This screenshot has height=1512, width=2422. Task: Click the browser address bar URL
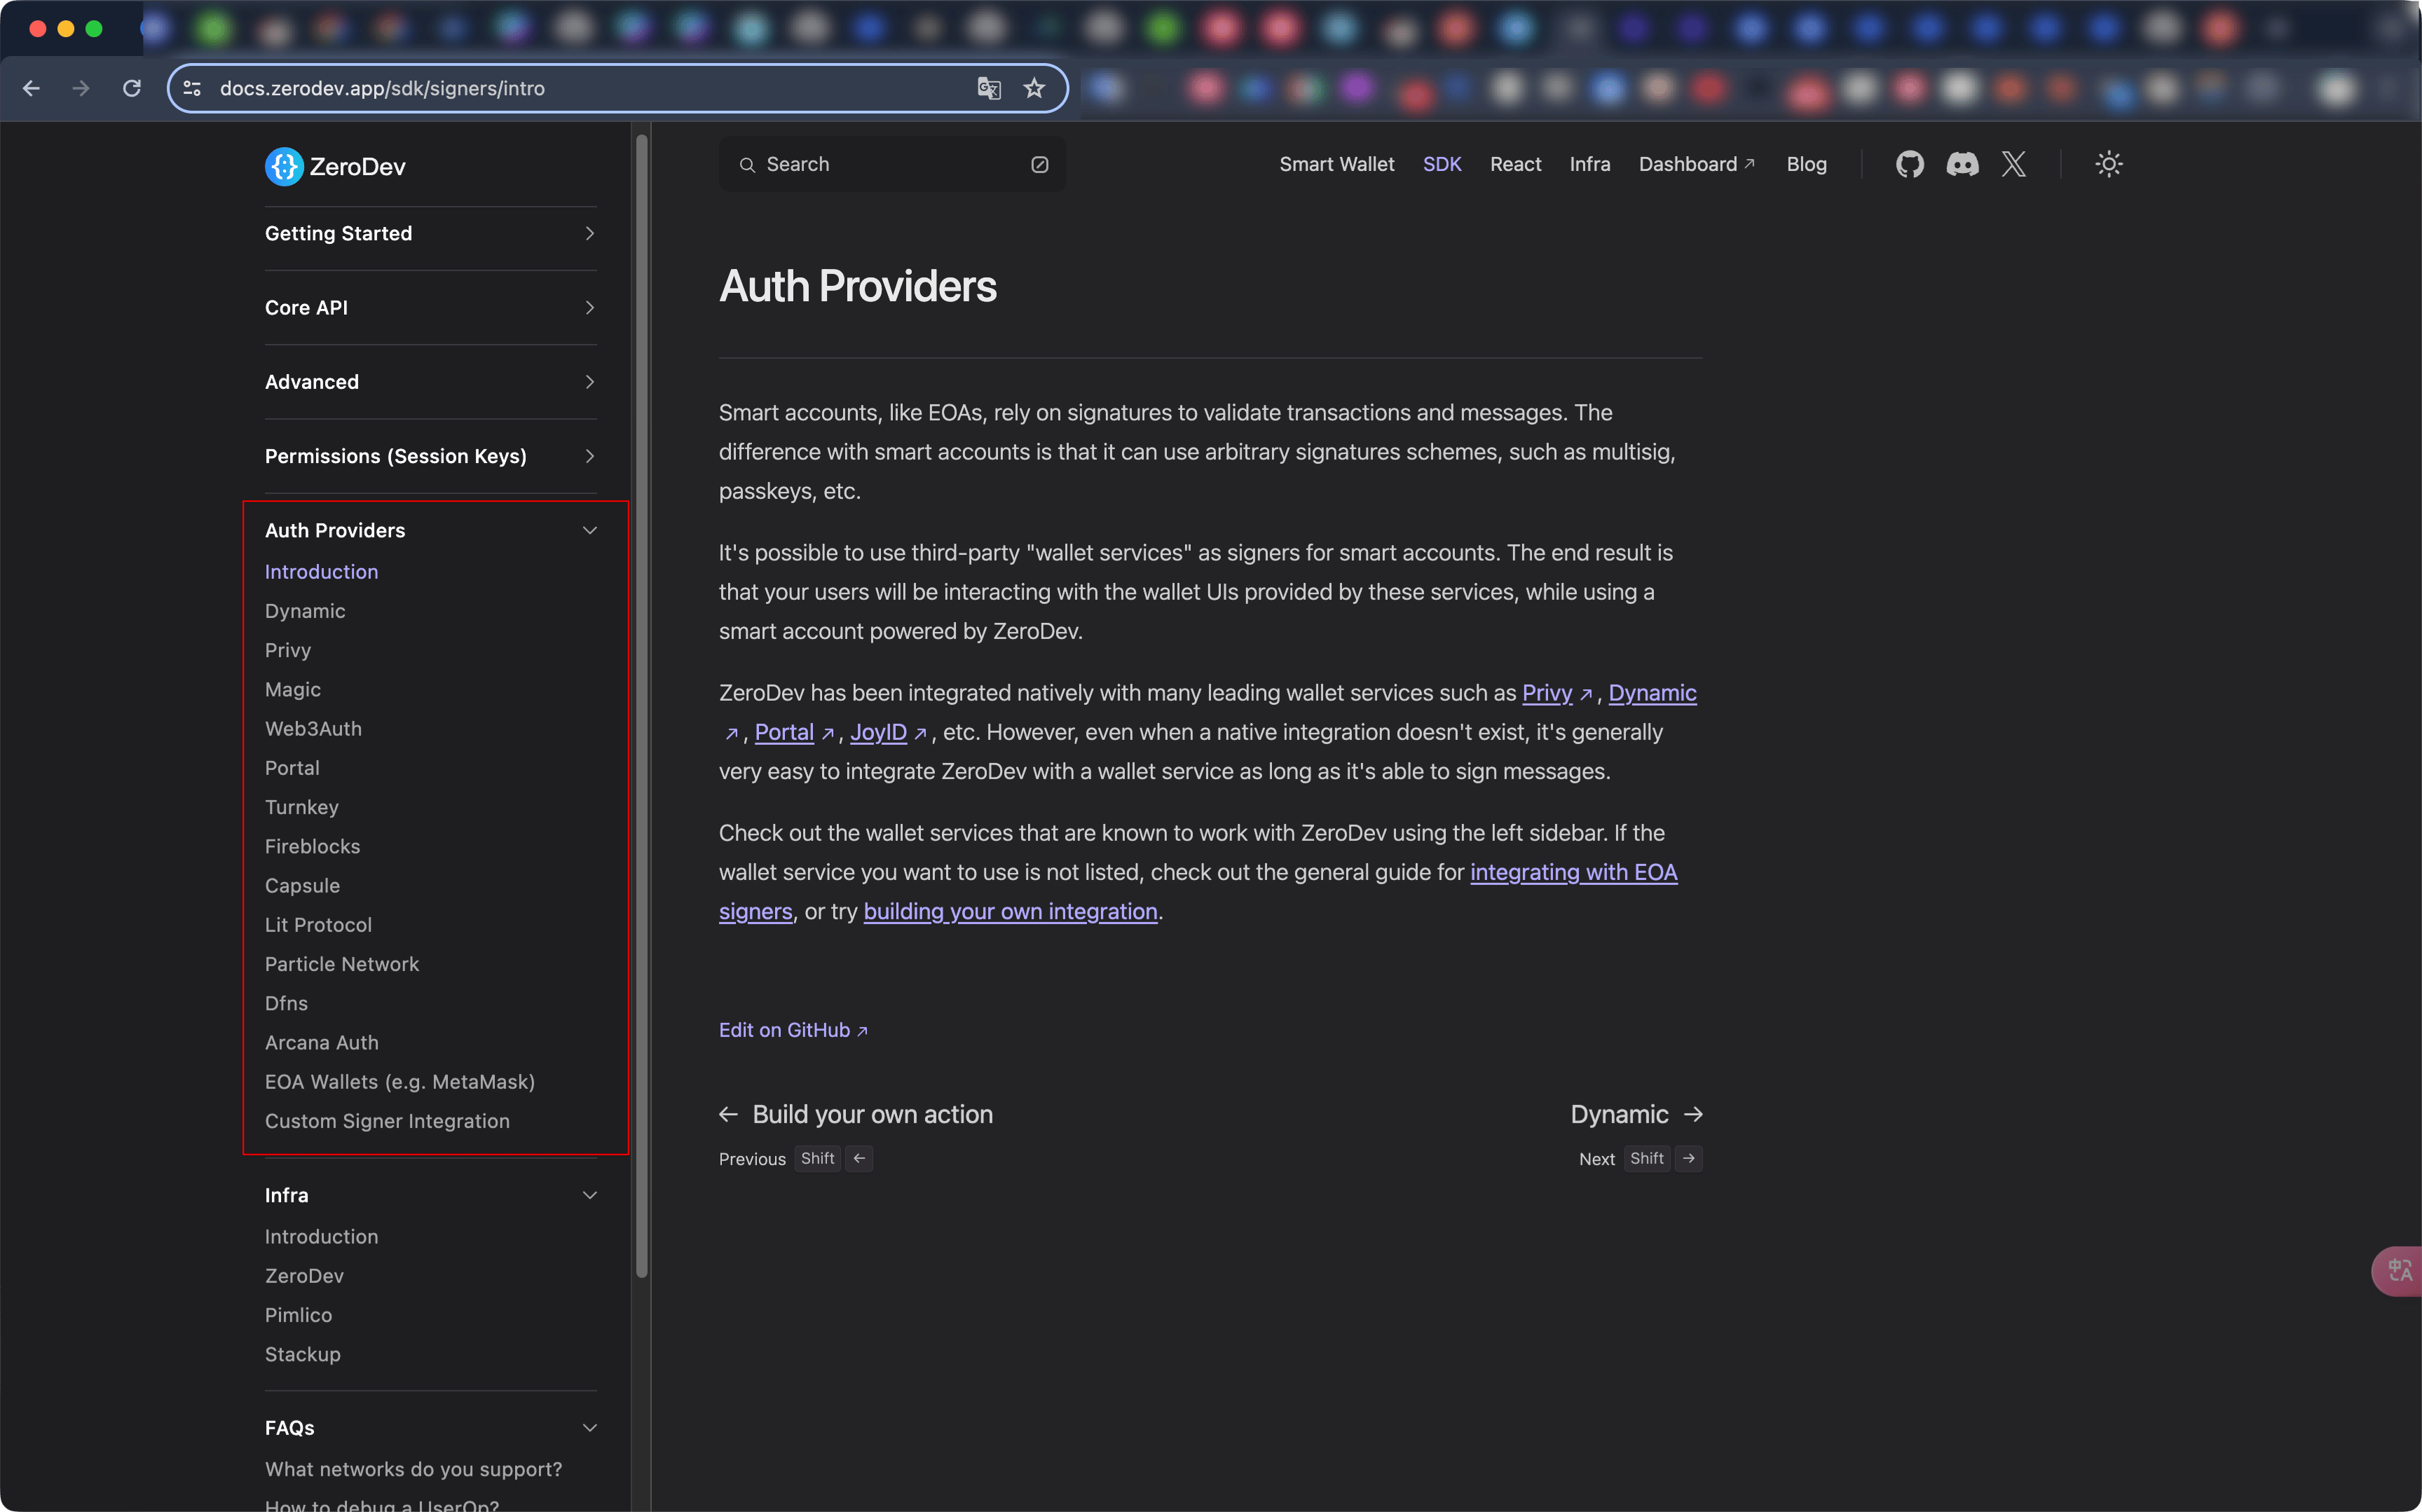pos(382,88)
